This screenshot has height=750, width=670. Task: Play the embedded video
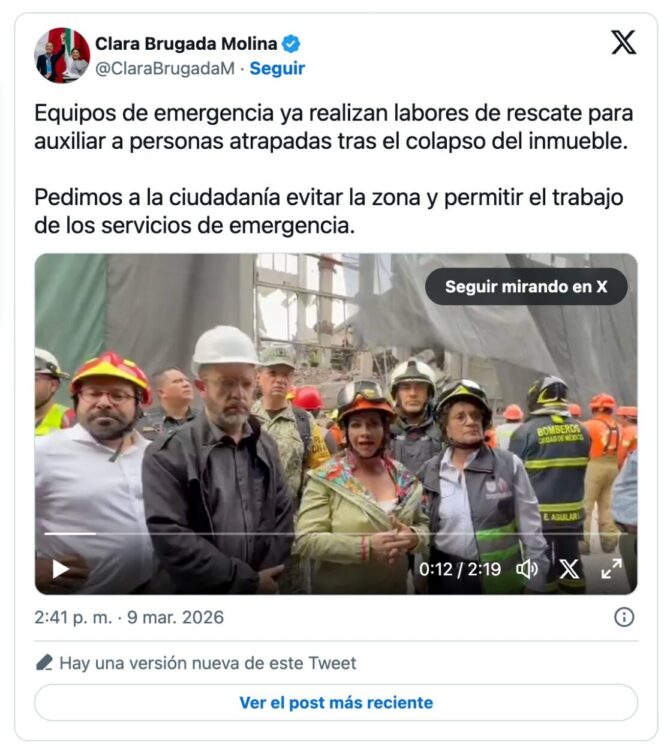point(60,569)
